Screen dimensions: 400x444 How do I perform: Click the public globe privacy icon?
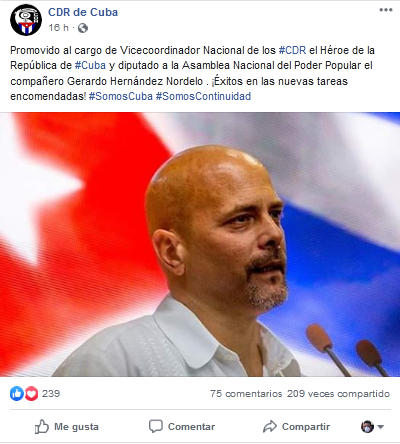coord(83,28)
